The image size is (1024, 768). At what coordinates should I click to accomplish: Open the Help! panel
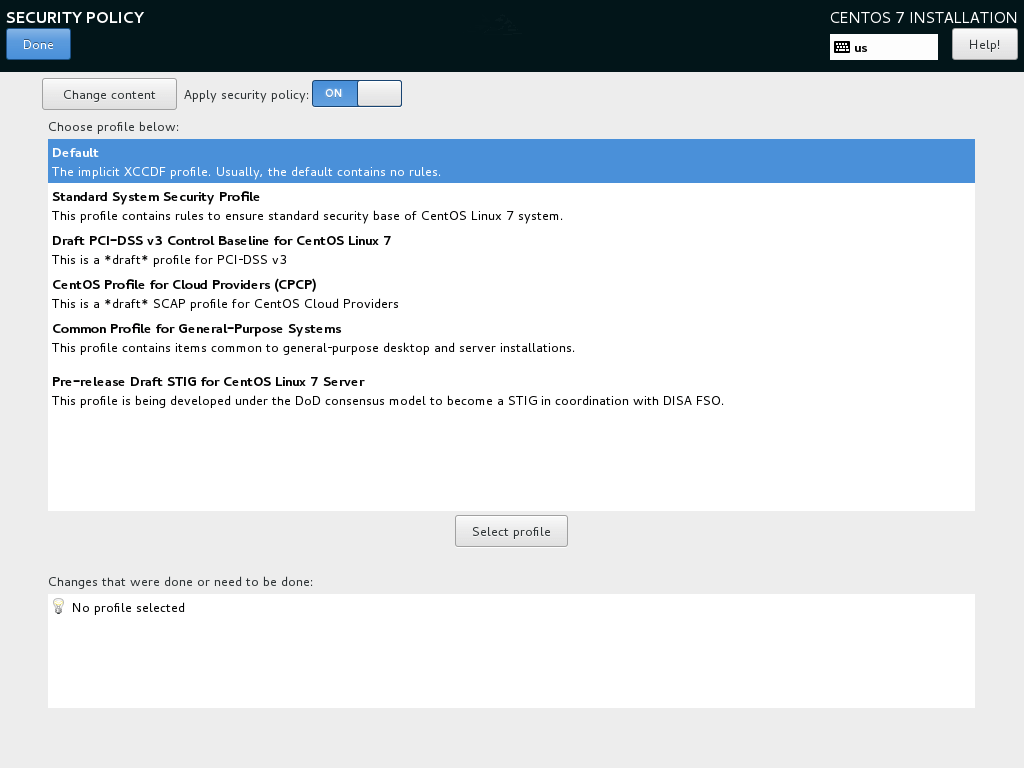(984, 43)
